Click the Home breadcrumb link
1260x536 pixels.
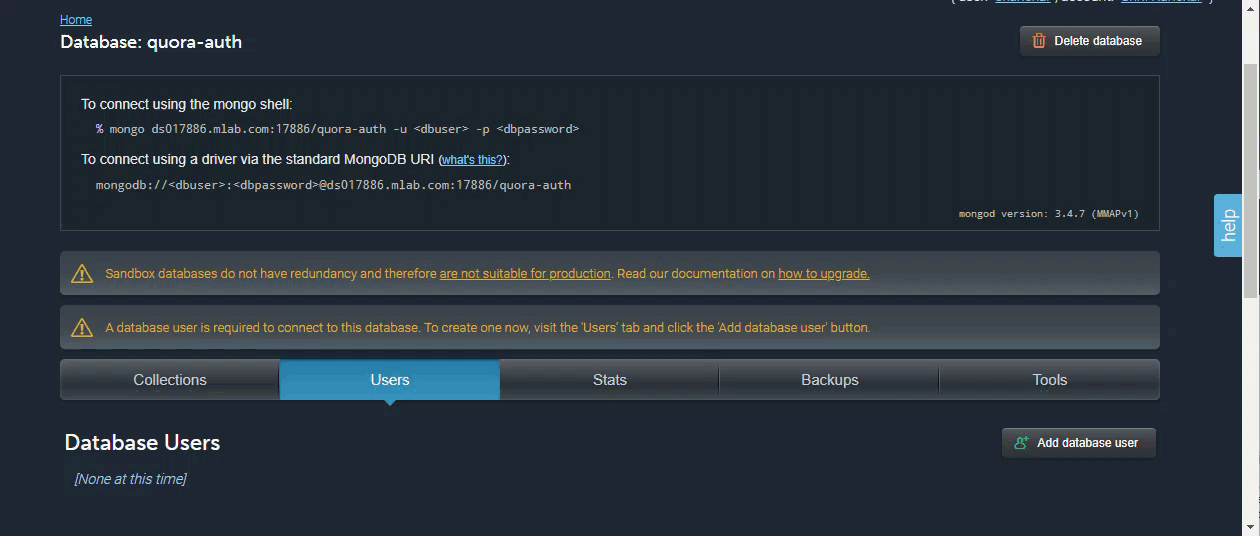76,20
